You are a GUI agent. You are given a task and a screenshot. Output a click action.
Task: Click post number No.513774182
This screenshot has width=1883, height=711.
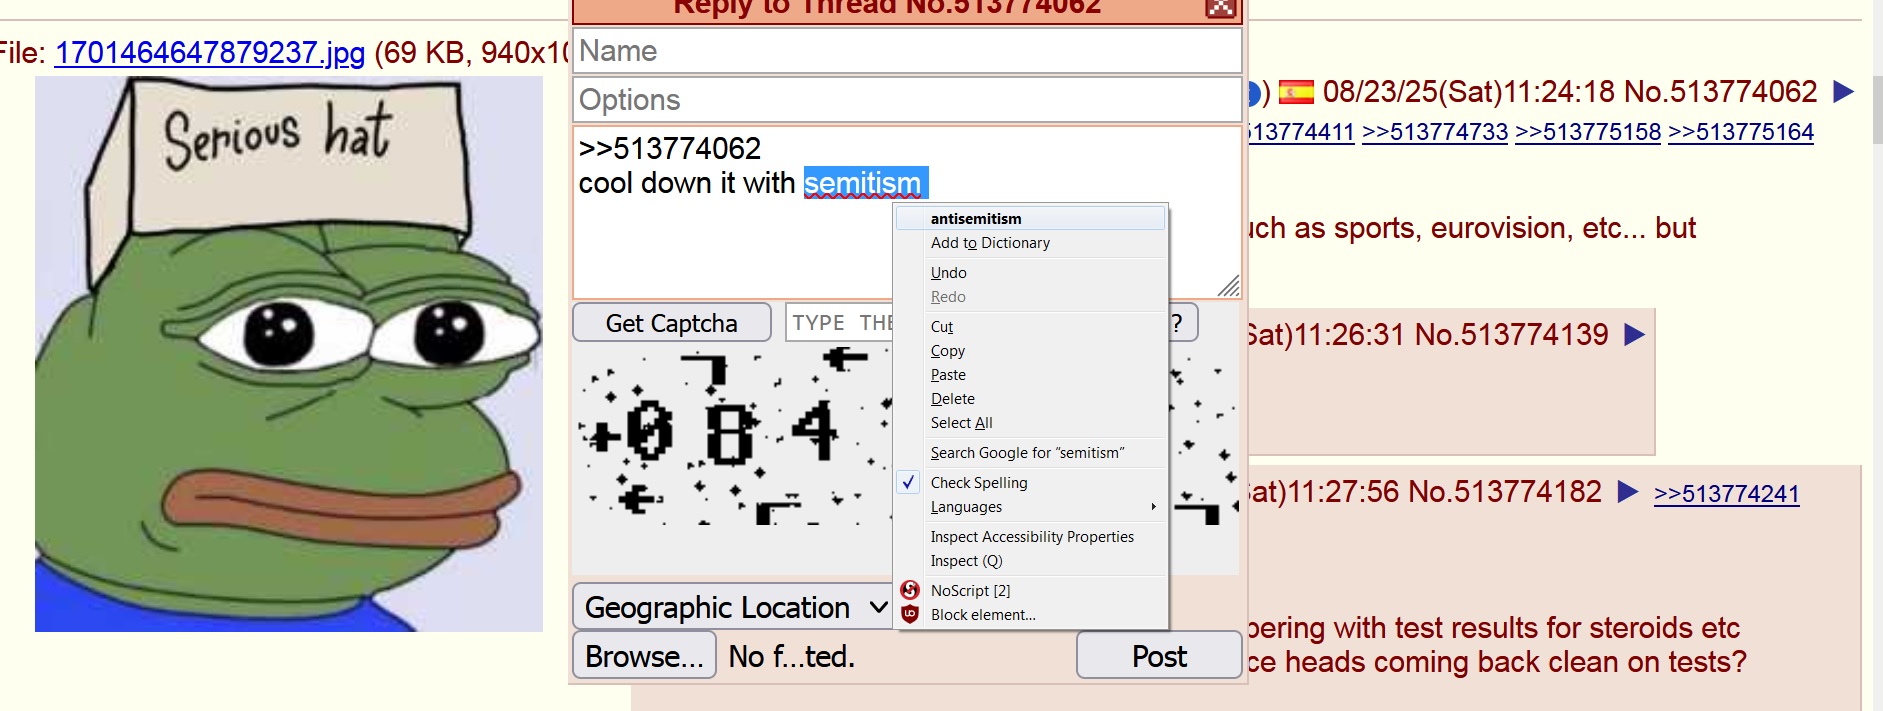coord(1505,492)
